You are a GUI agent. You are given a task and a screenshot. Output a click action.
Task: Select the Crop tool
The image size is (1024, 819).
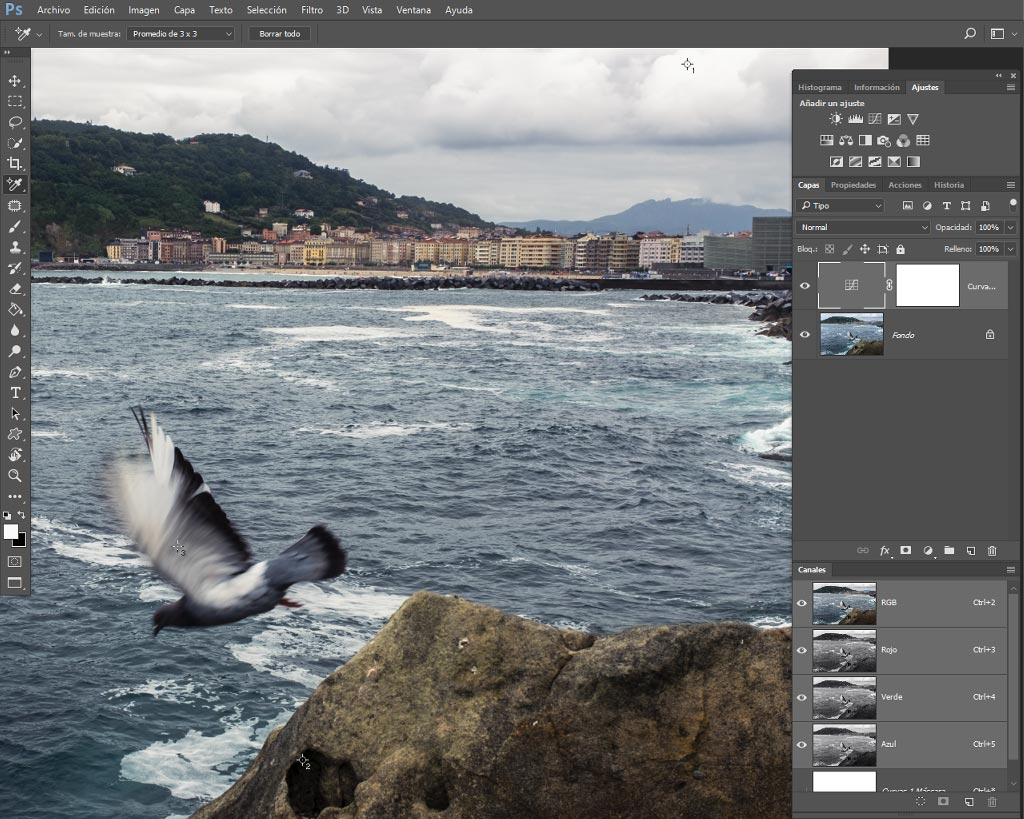[14, 164]
